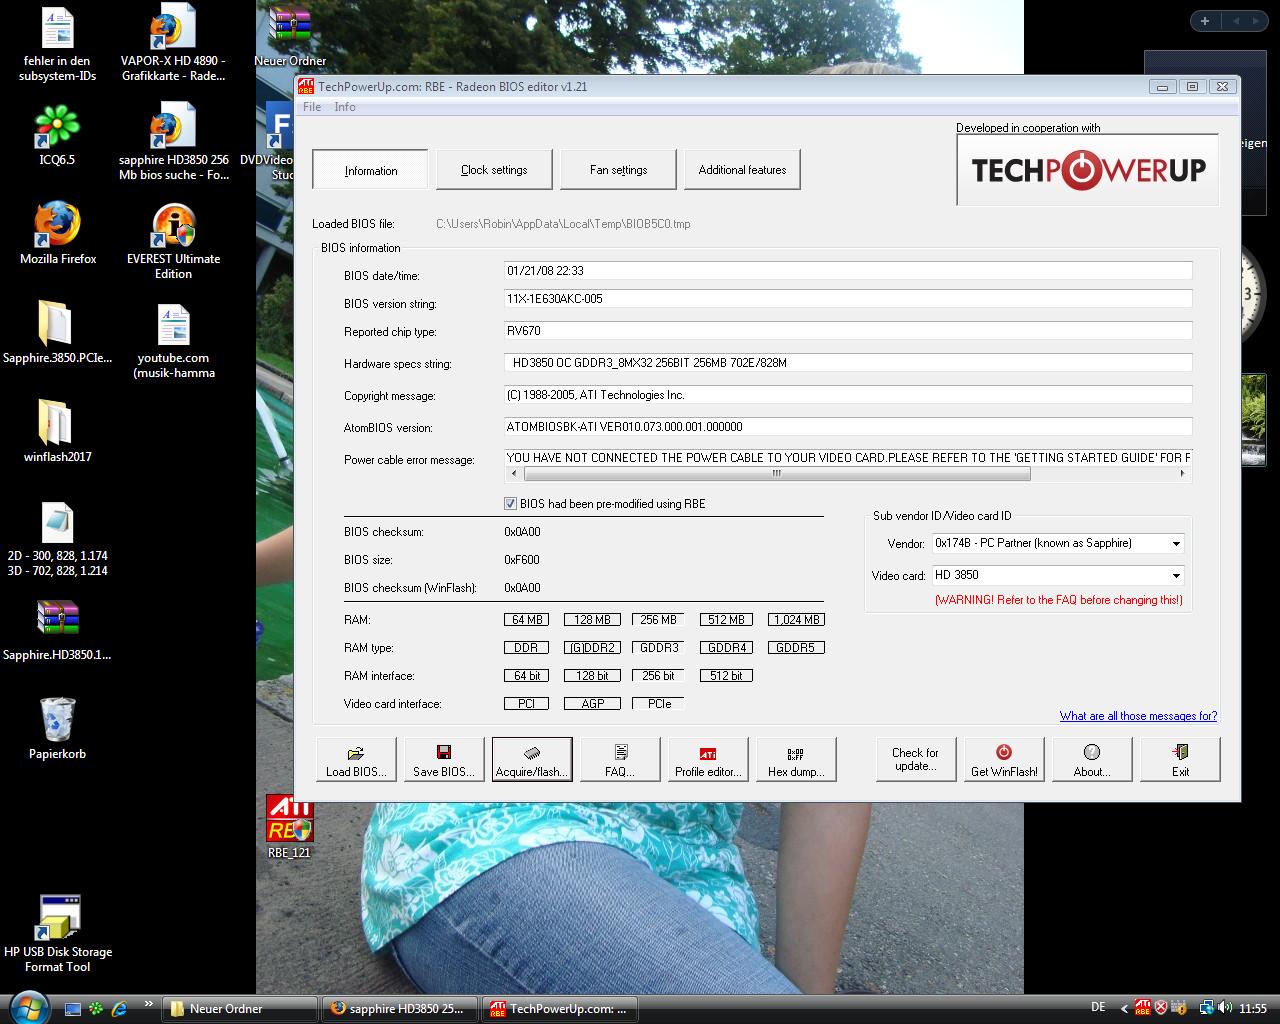Switch to the Clock settings tab

[x=494, y=170]
